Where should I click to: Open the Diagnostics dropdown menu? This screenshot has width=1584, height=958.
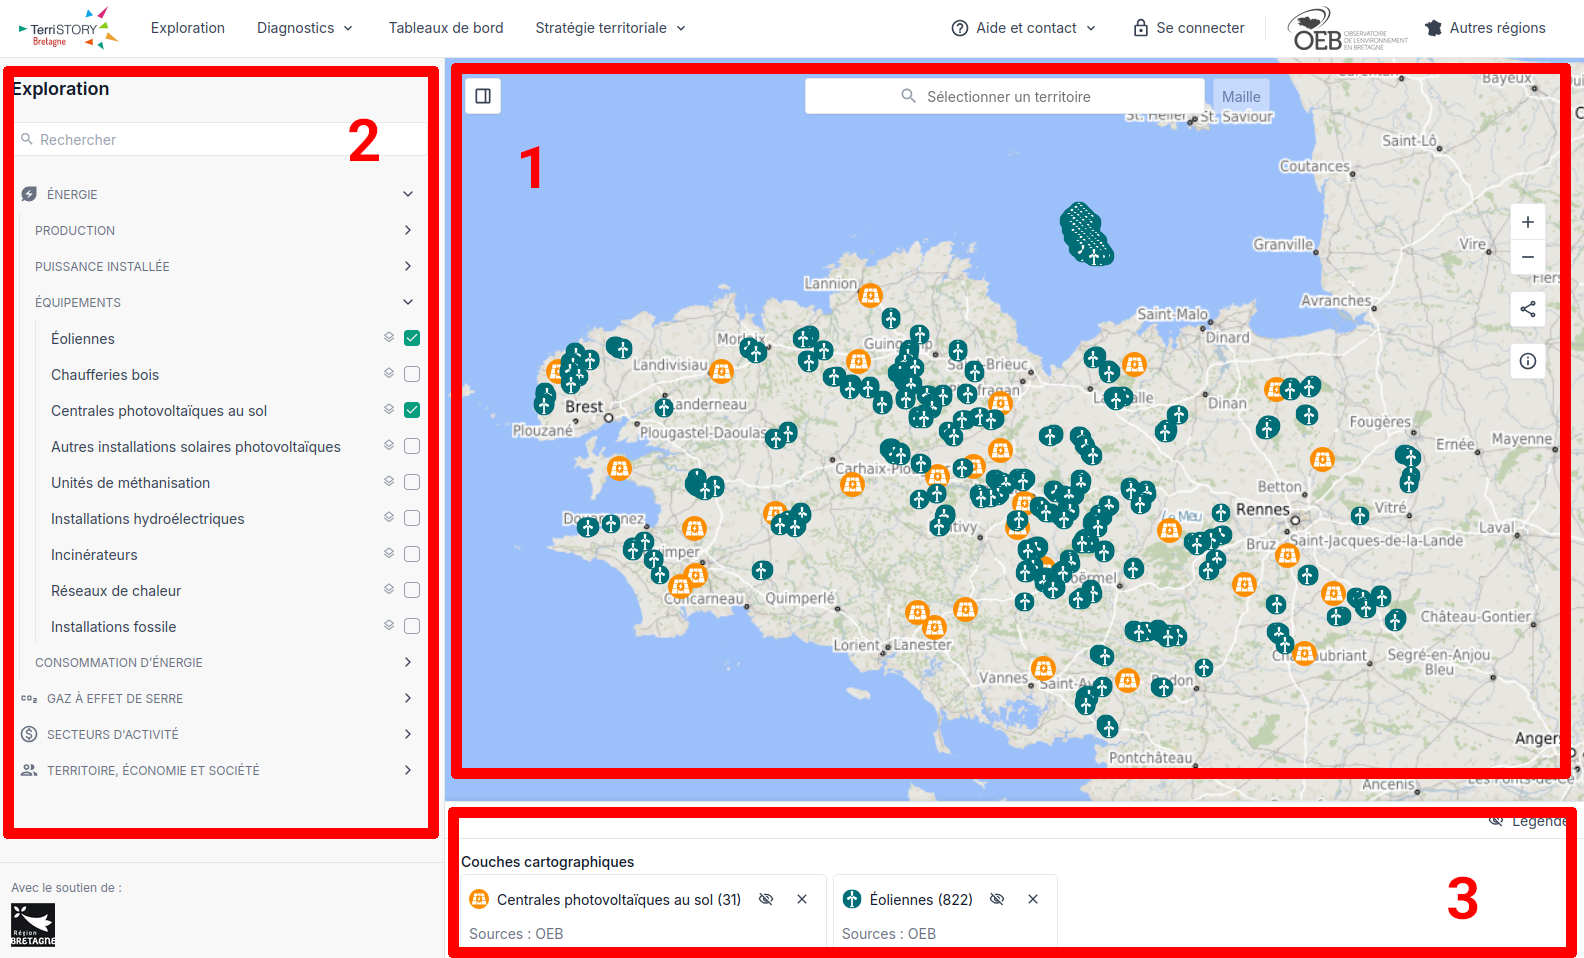coord(305,28)
